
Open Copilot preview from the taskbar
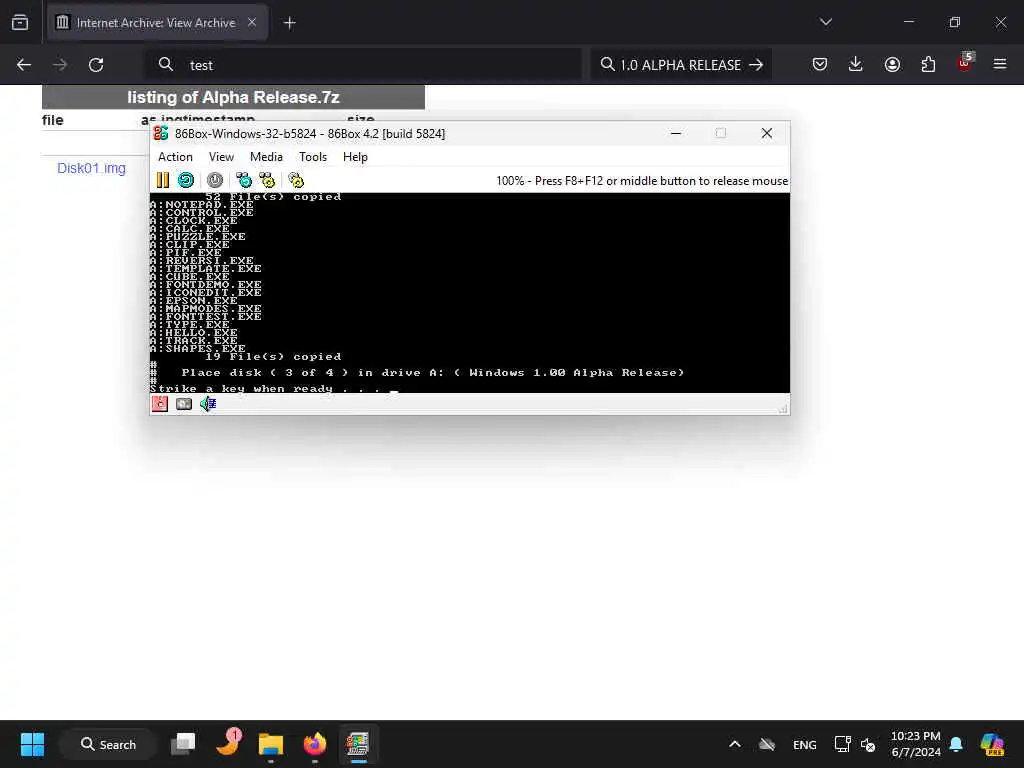[992, 744]
